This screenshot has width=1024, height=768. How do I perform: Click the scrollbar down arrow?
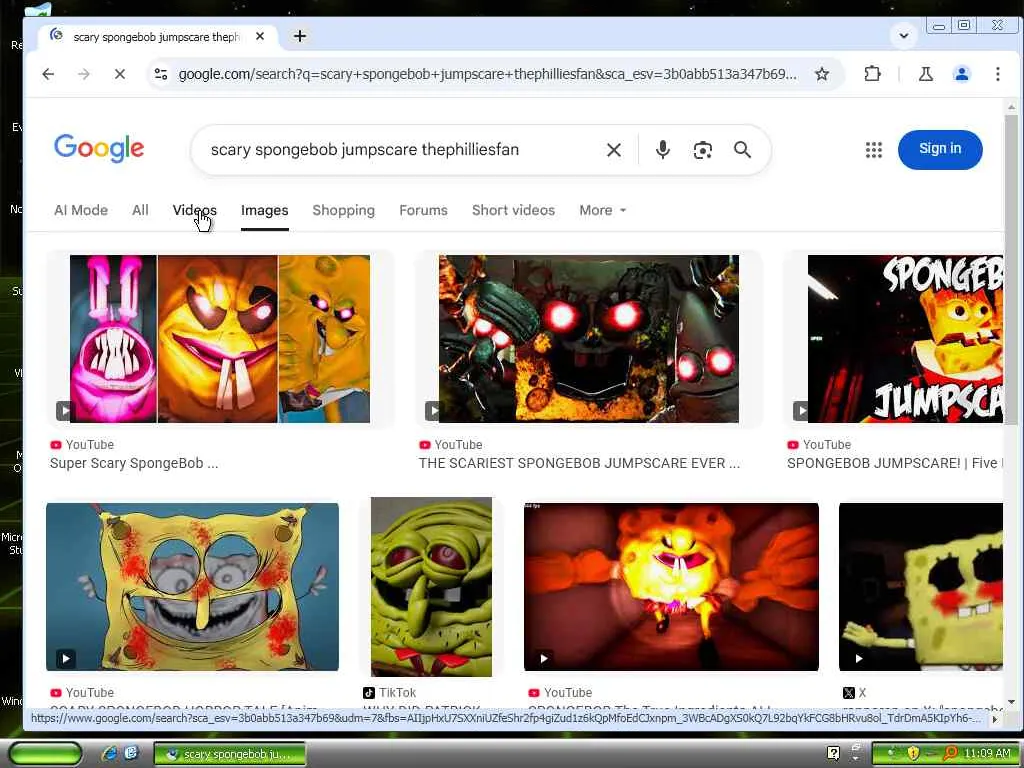1011,702
